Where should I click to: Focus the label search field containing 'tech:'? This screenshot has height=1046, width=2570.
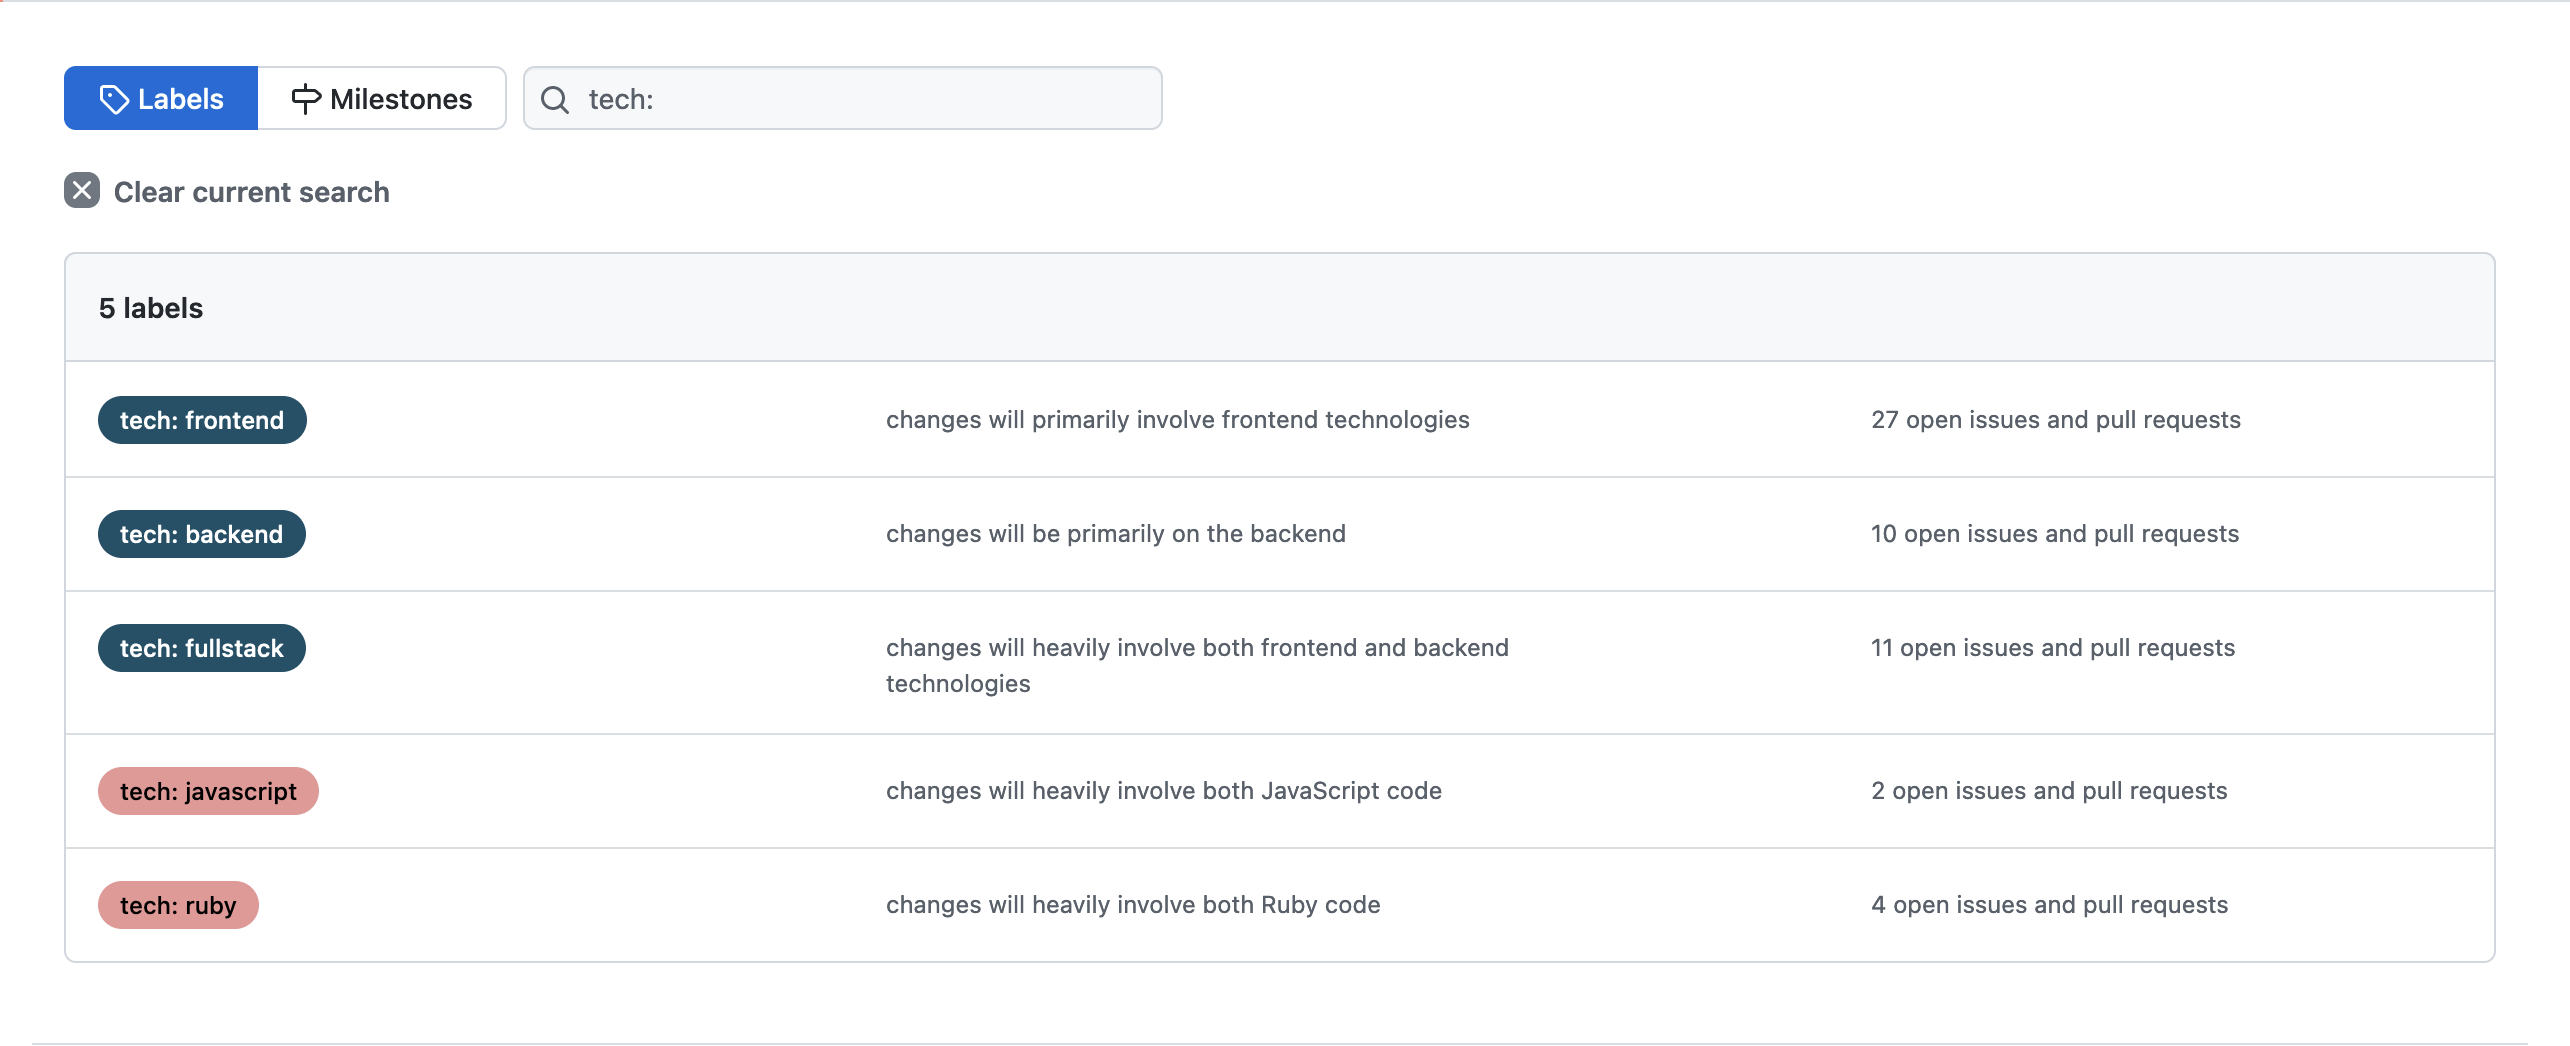click(860, 99)
